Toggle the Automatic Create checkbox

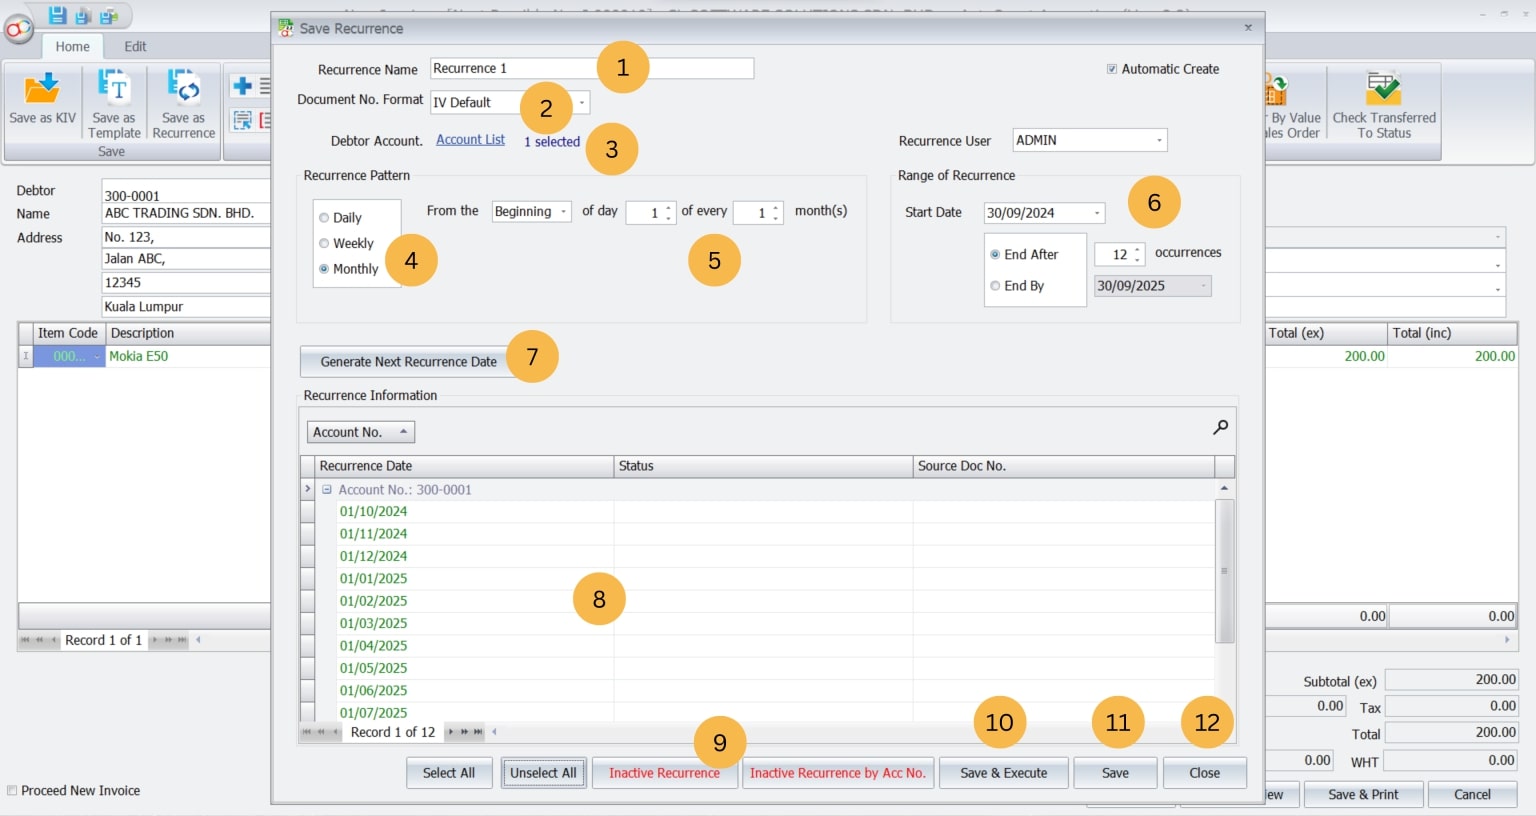(x=1112, y=69)
